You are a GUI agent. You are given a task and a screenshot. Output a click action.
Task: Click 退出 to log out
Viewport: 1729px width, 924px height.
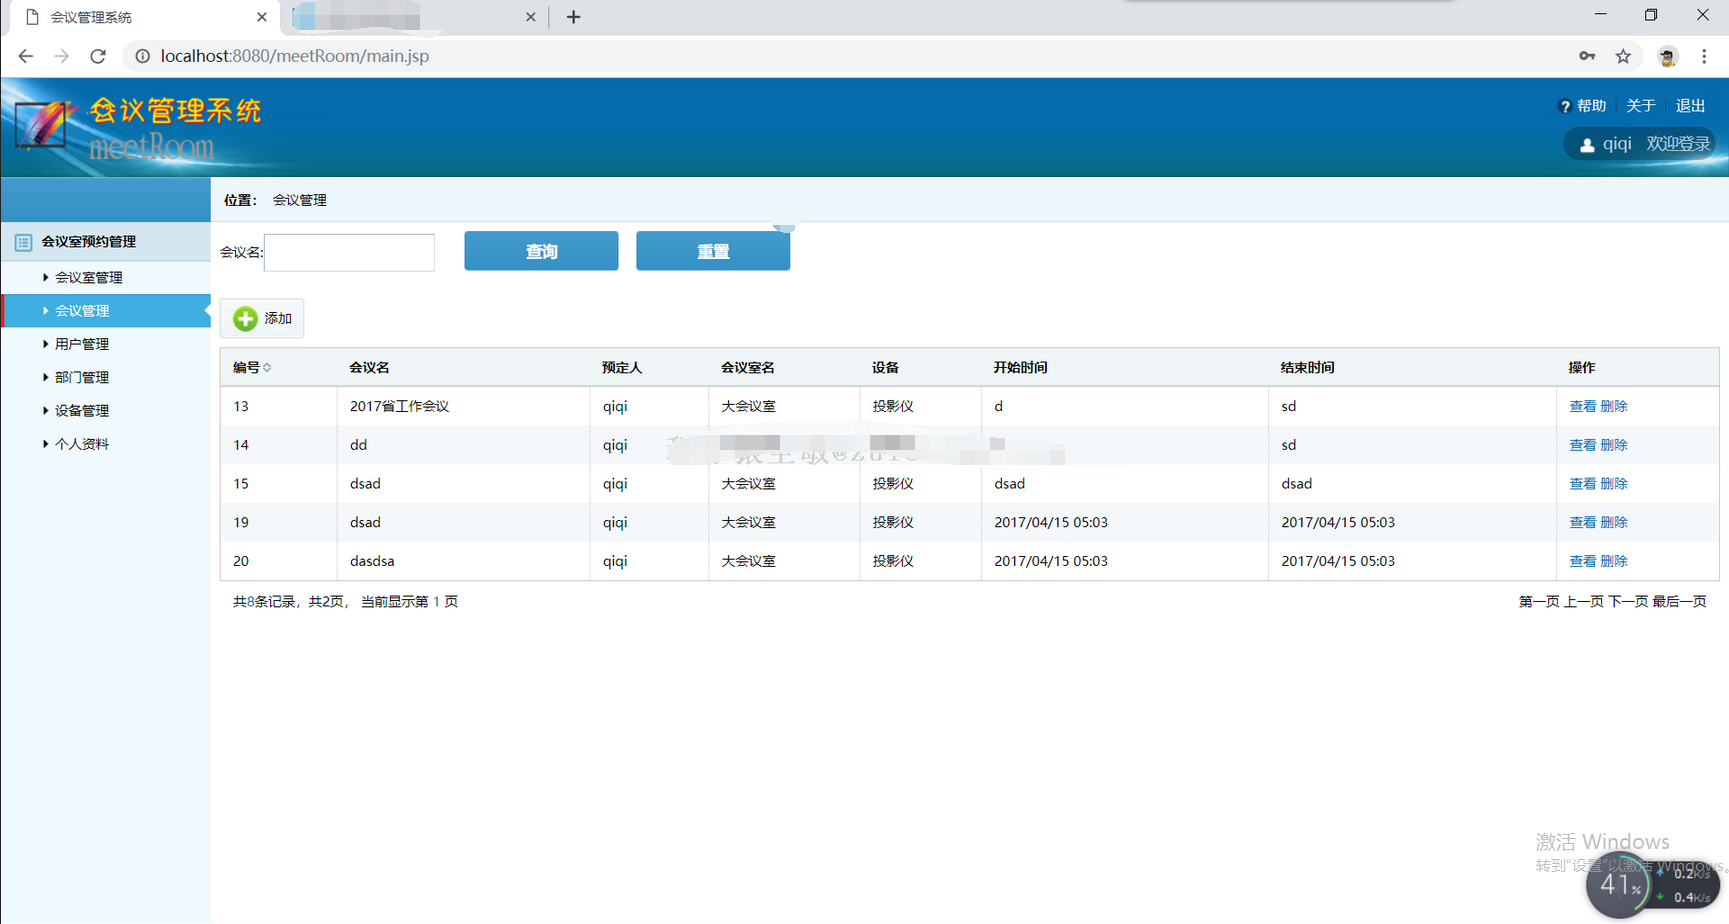1691,106
